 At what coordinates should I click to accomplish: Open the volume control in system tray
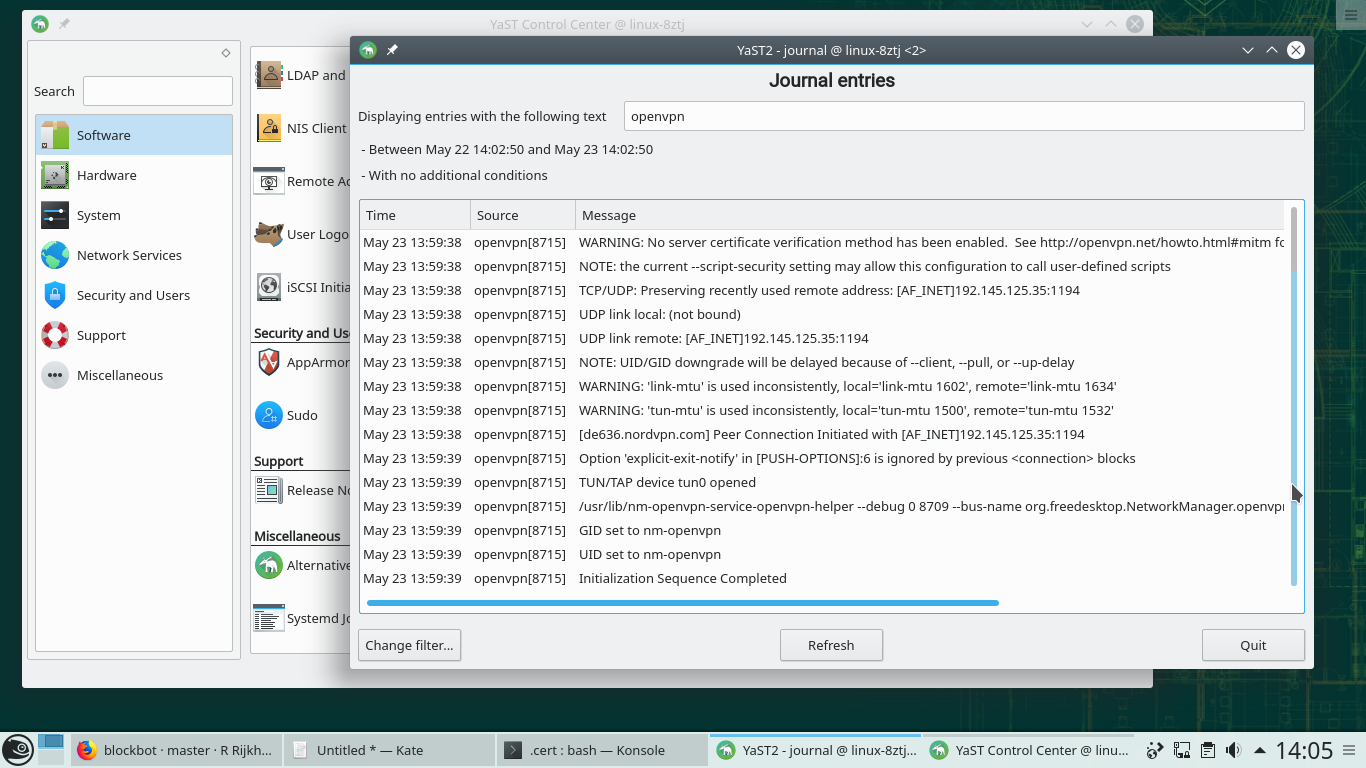1233,750
